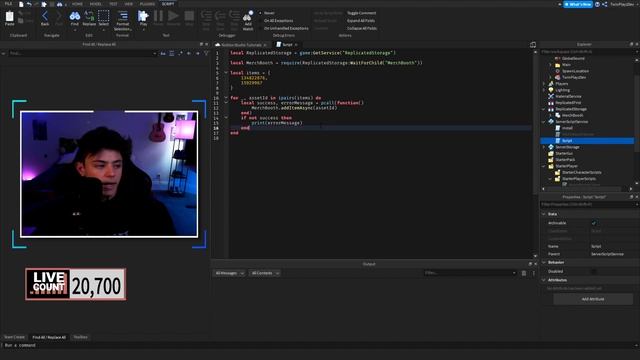The height and width of the screenshot is (360, 640).
Task: Click the Format Selection icon
Action: click(122, 17)
